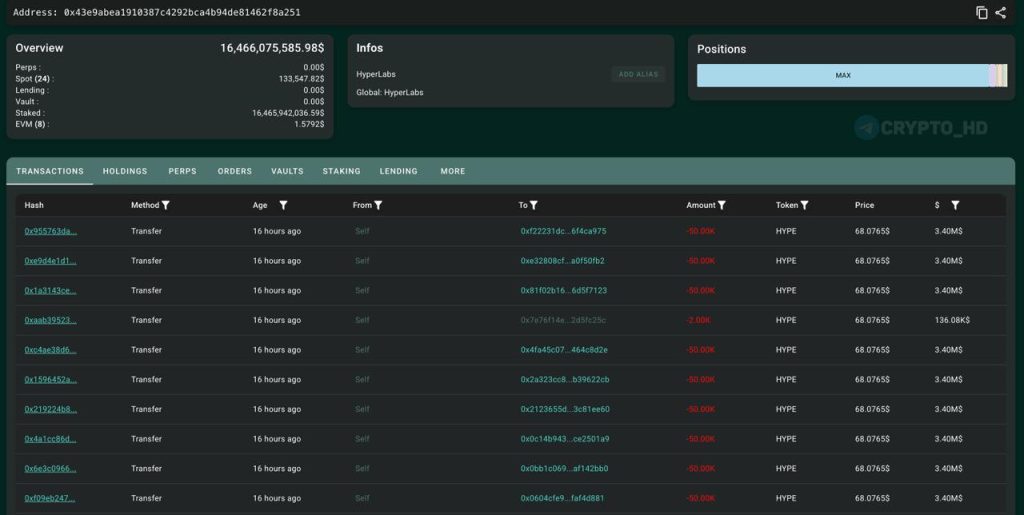Viewport: 1024px width, 515px height.
Task: Click the Price column header
Action: (864, 205)
